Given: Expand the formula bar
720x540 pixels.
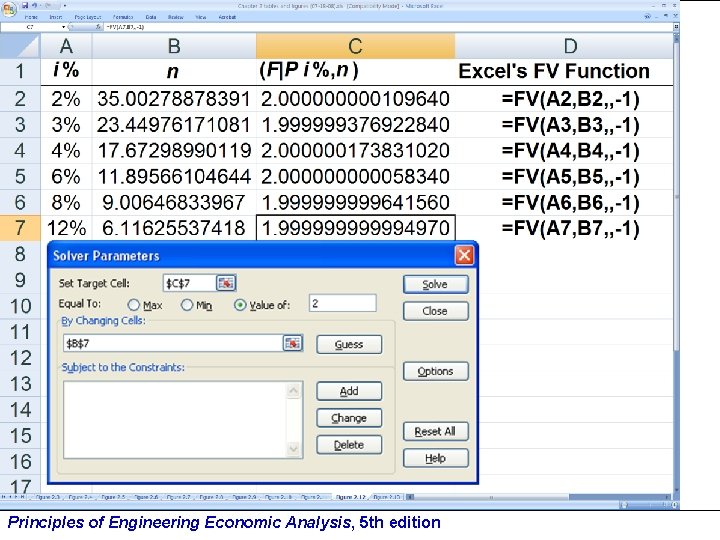Looking at the screenshot, I should point(676,27).
